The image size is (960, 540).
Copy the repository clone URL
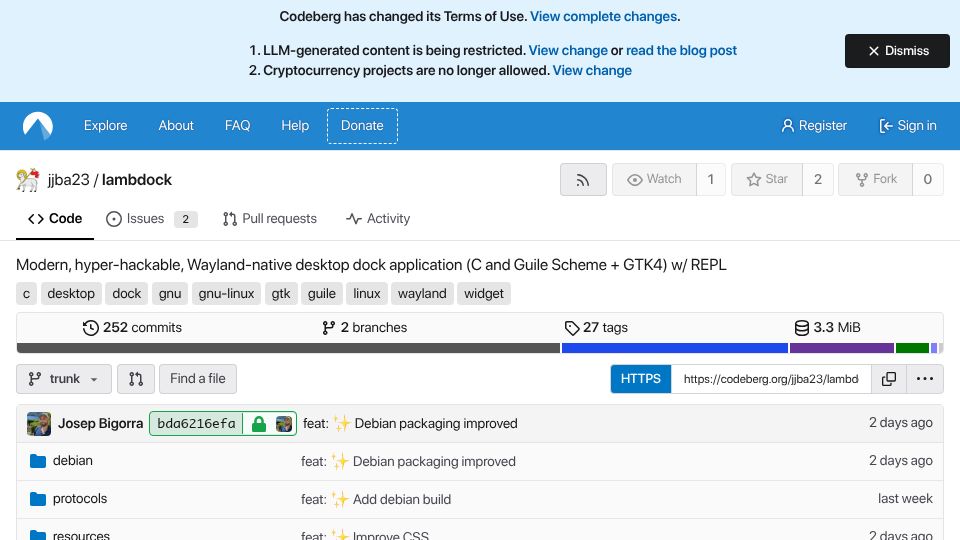coord(889,379)
